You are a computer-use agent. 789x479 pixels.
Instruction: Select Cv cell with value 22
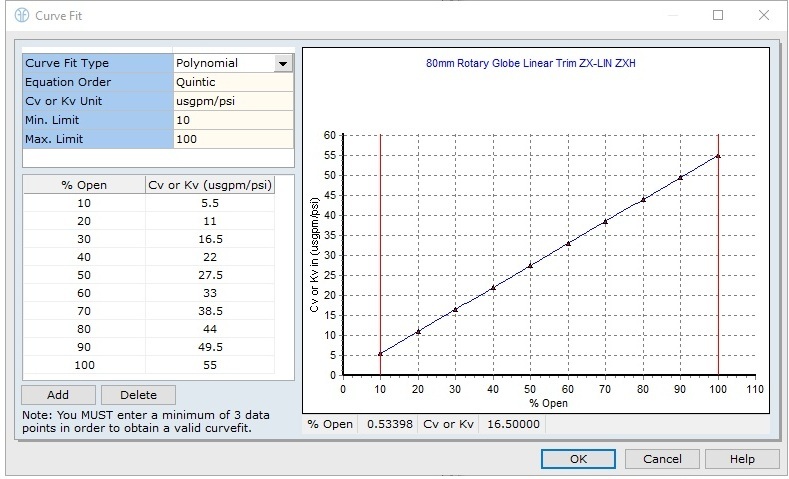tap(210, 257)
